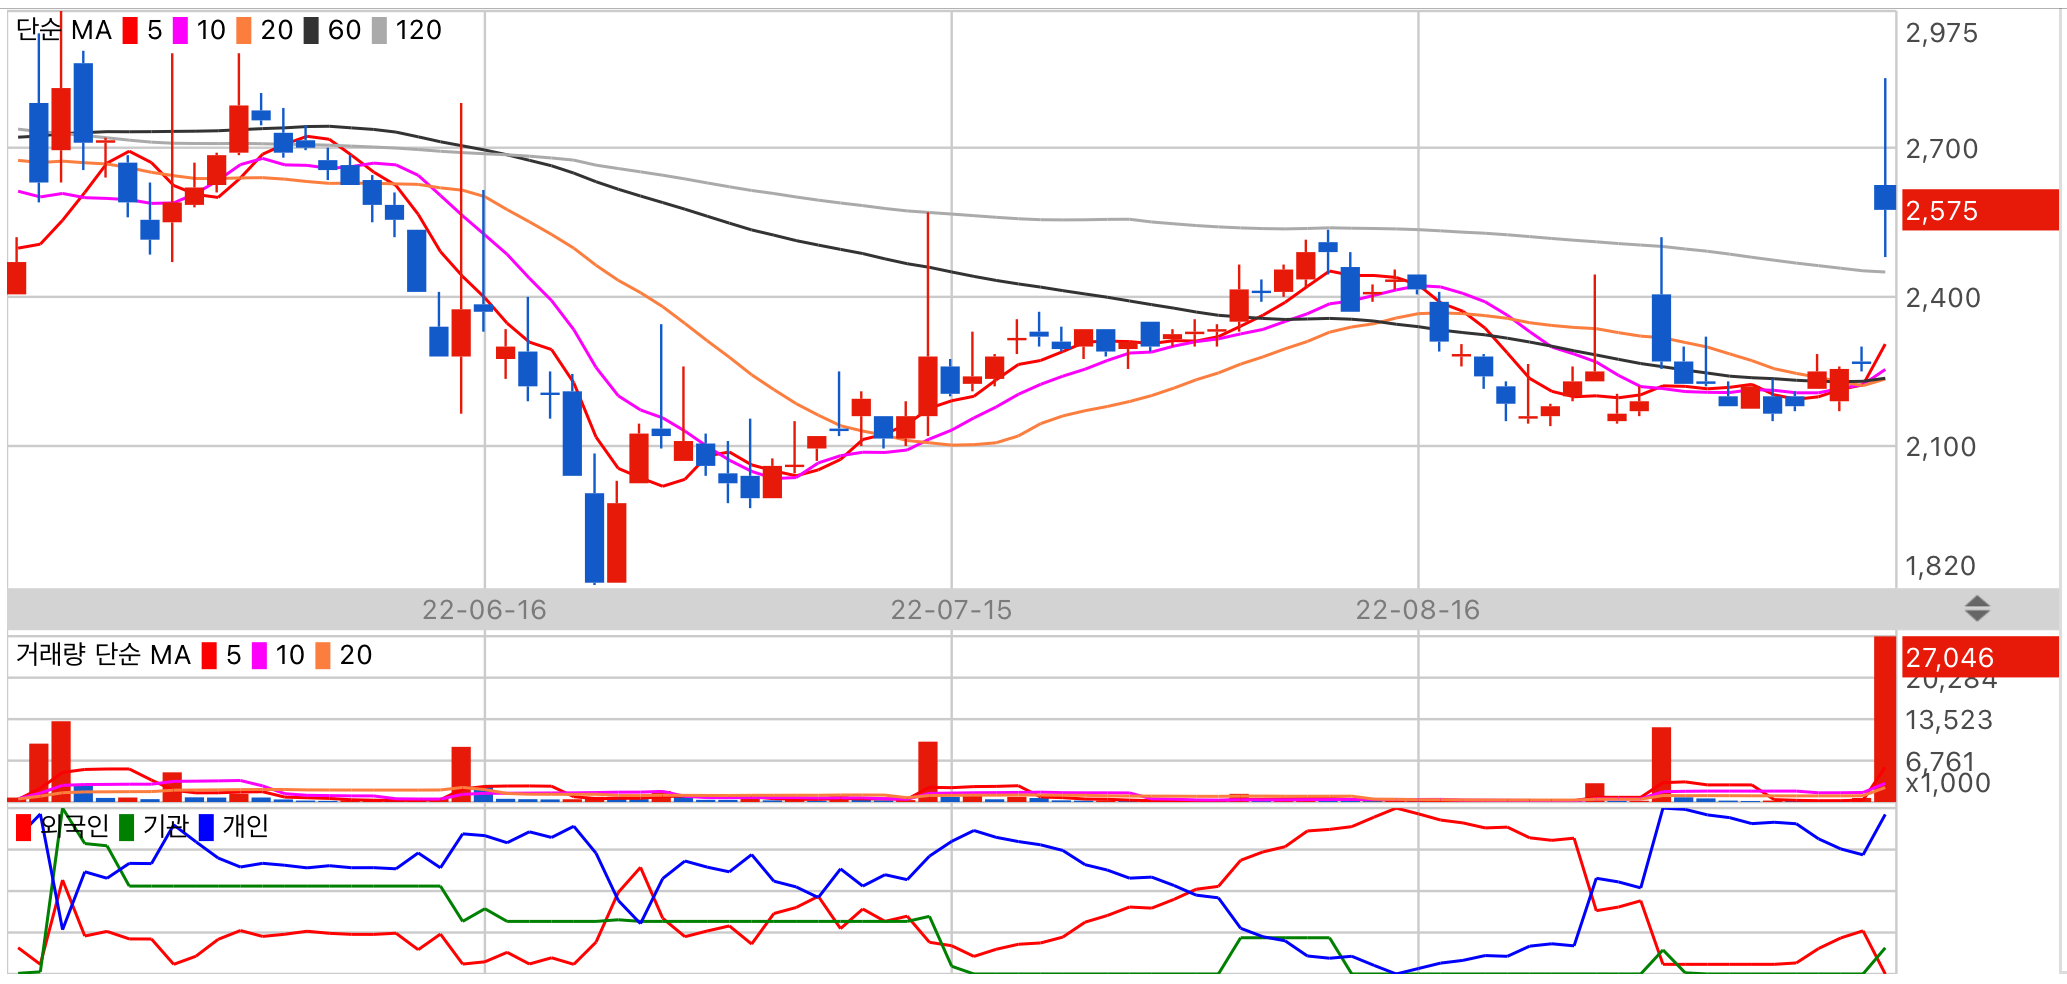The height and width of the screenshot is (984, 2067).
Task: Click the 2,400 price axis label
Action: click(x=1941, y=298)
